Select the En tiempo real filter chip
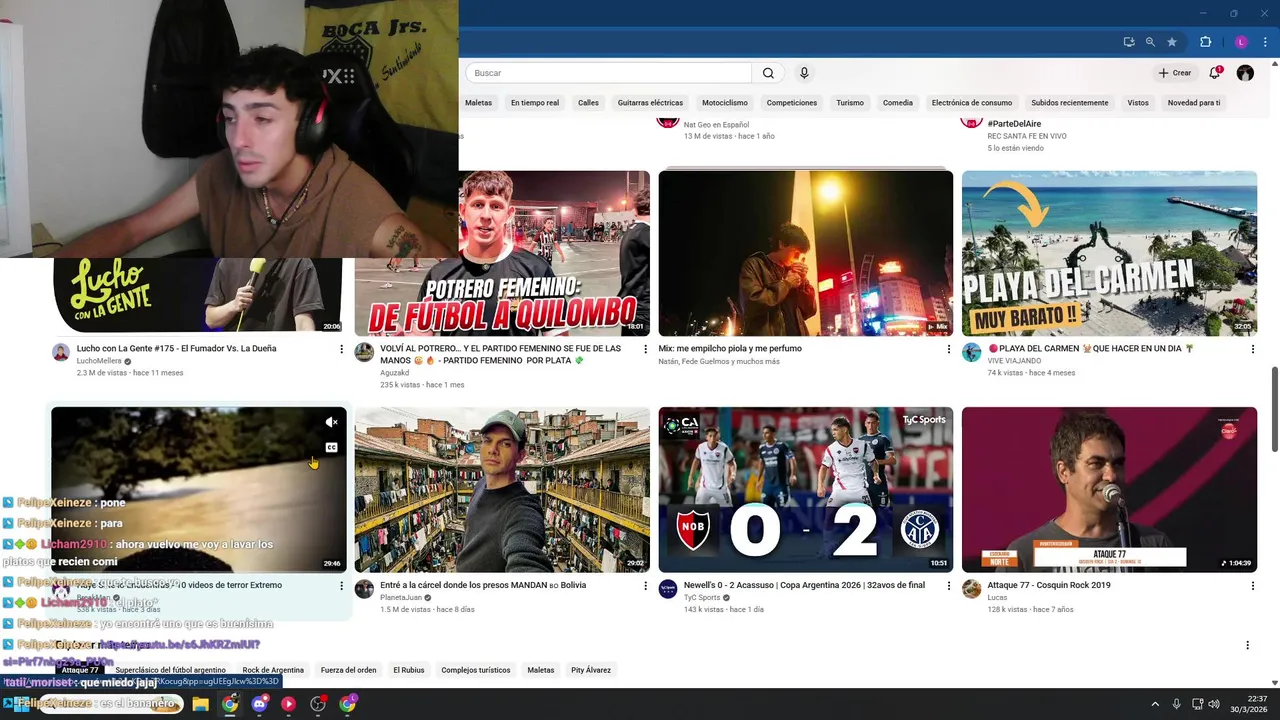1280x720 pixels. pyautogui.click(x=535, y=102)
